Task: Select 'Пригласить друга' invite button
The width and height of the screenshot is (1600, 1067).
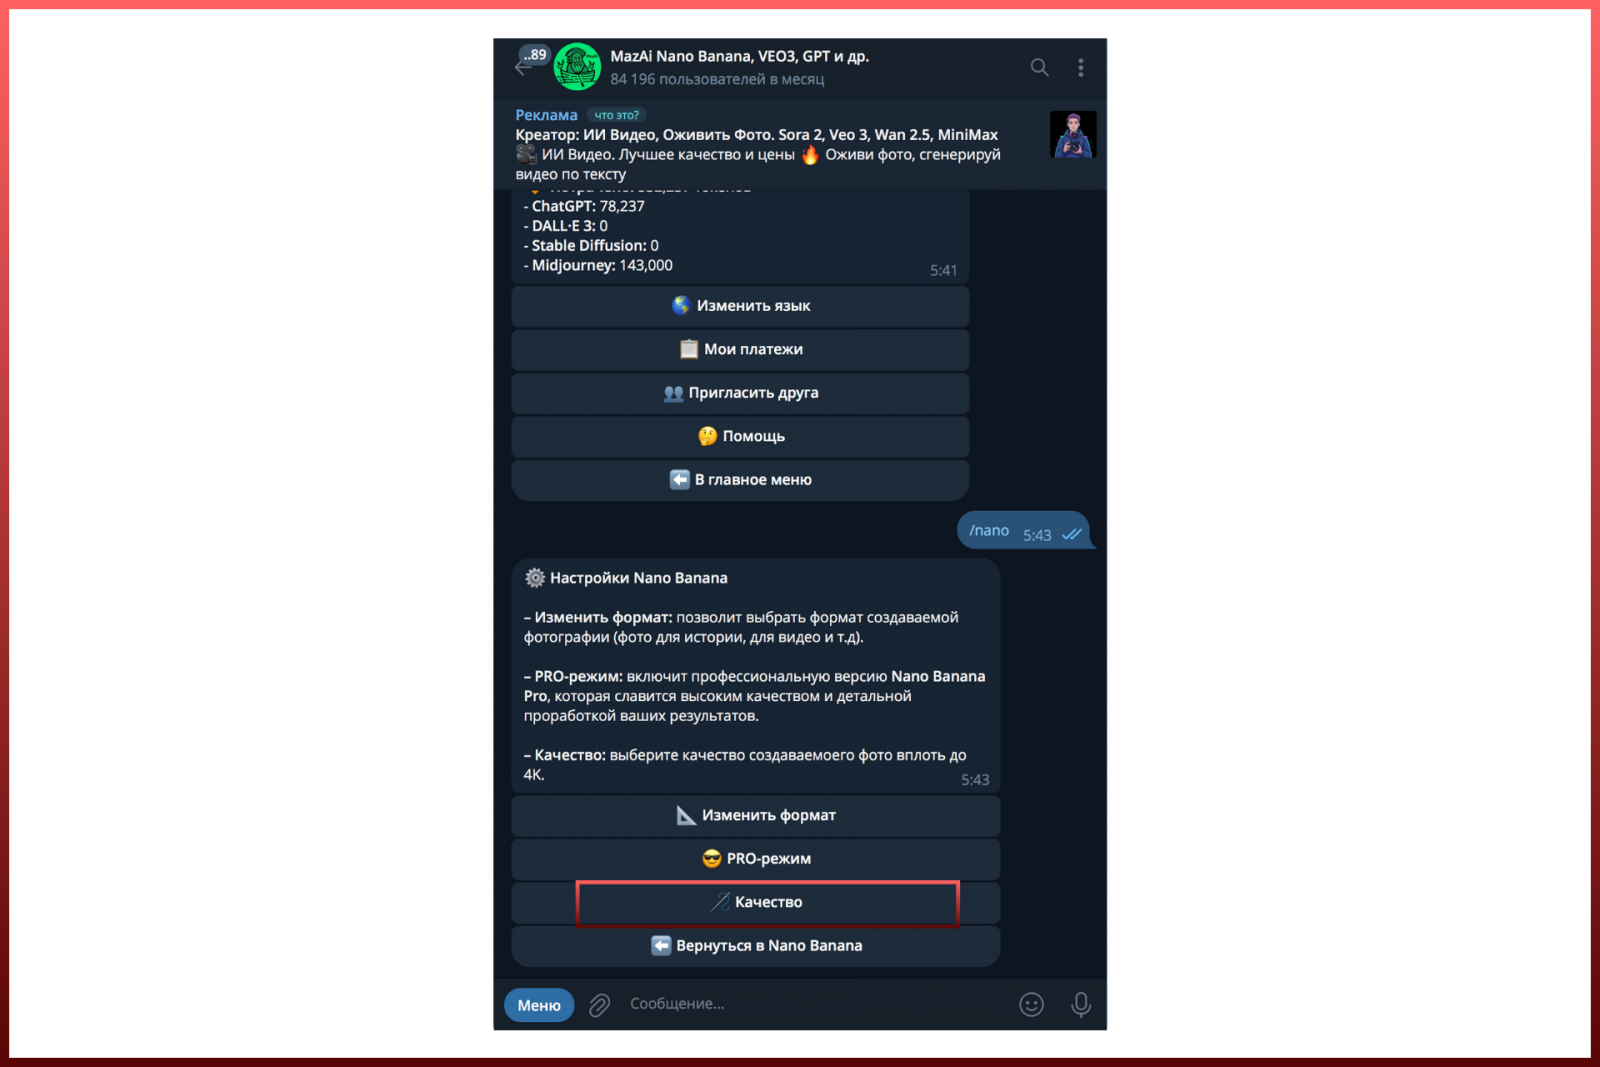Action: (740, 393)
